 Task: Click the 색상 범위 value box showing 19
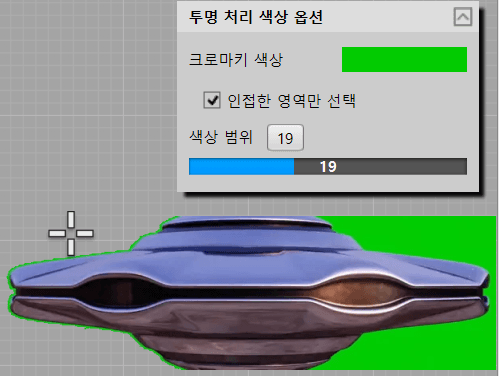click(x=285, y=138)
